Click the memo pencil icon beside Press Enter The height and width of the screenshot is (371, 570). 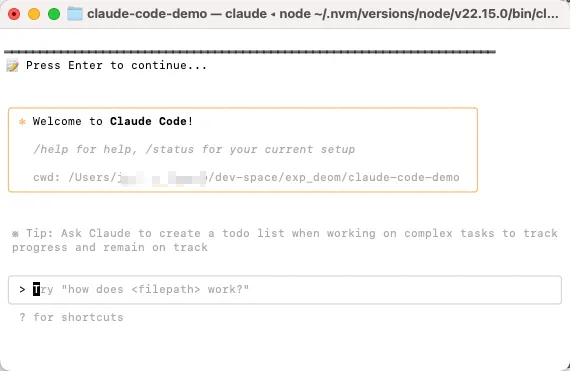tap(12, 66)
